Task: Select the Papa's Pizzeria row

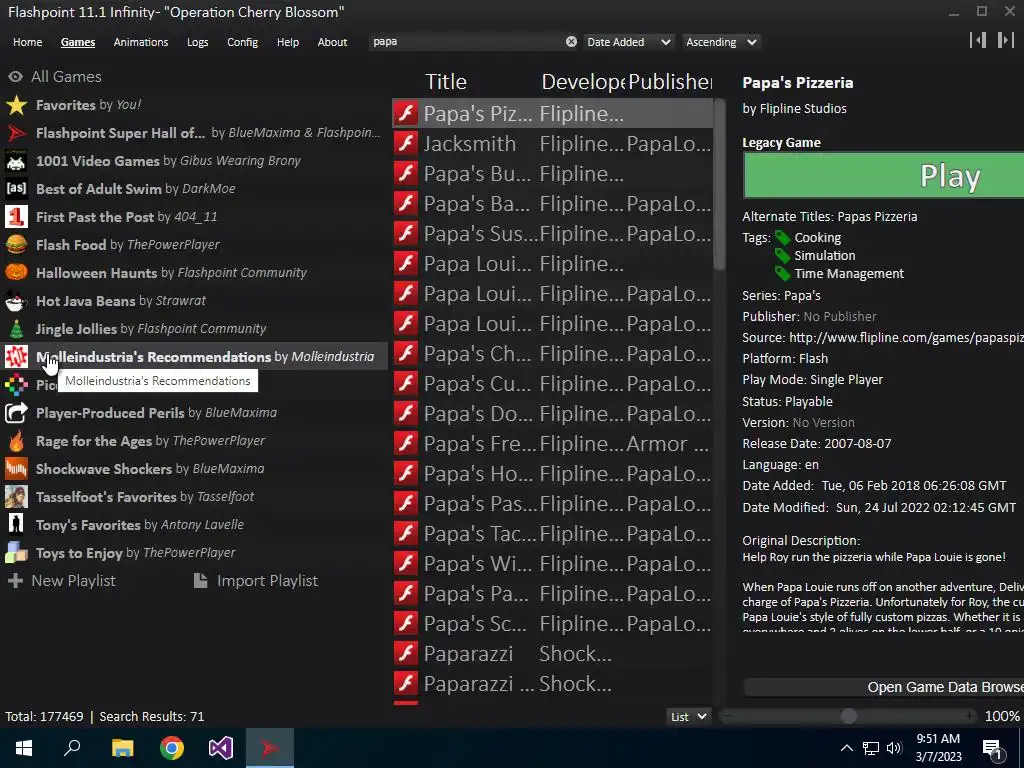Action: pyautogui.click(x=552, y=114)
